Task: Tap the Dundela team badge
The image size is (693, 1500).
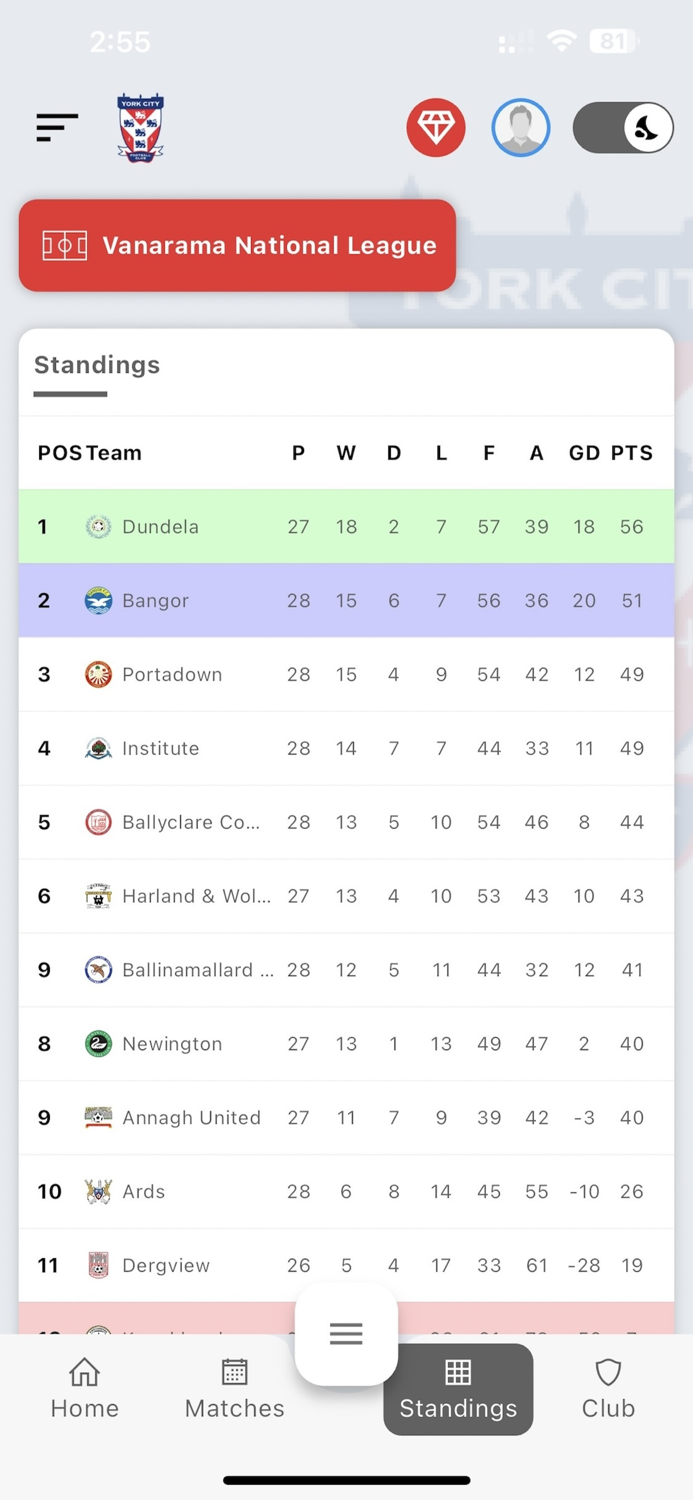Action: [x=97, y=526]
